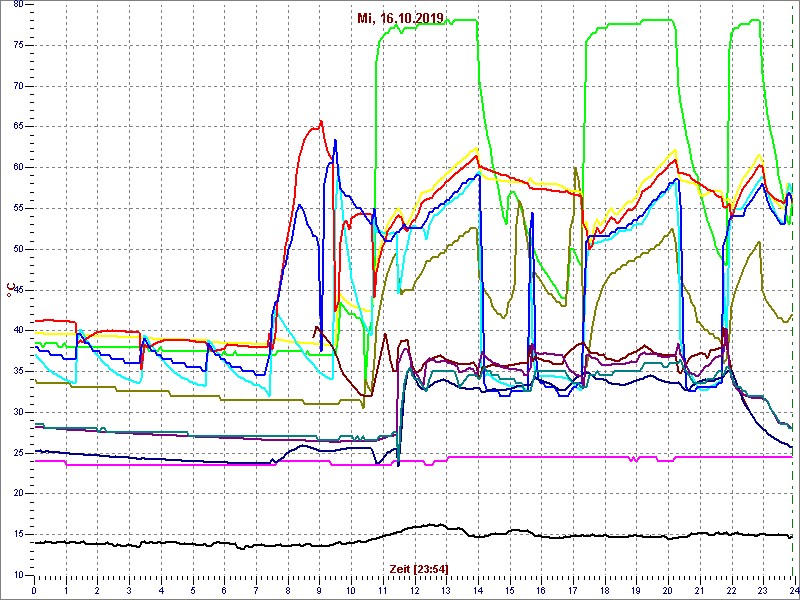This screenshot has width=800, height=600.
Task: Click the chart date title Mi, 16.10.2019
Action: [x=401, y=19]
